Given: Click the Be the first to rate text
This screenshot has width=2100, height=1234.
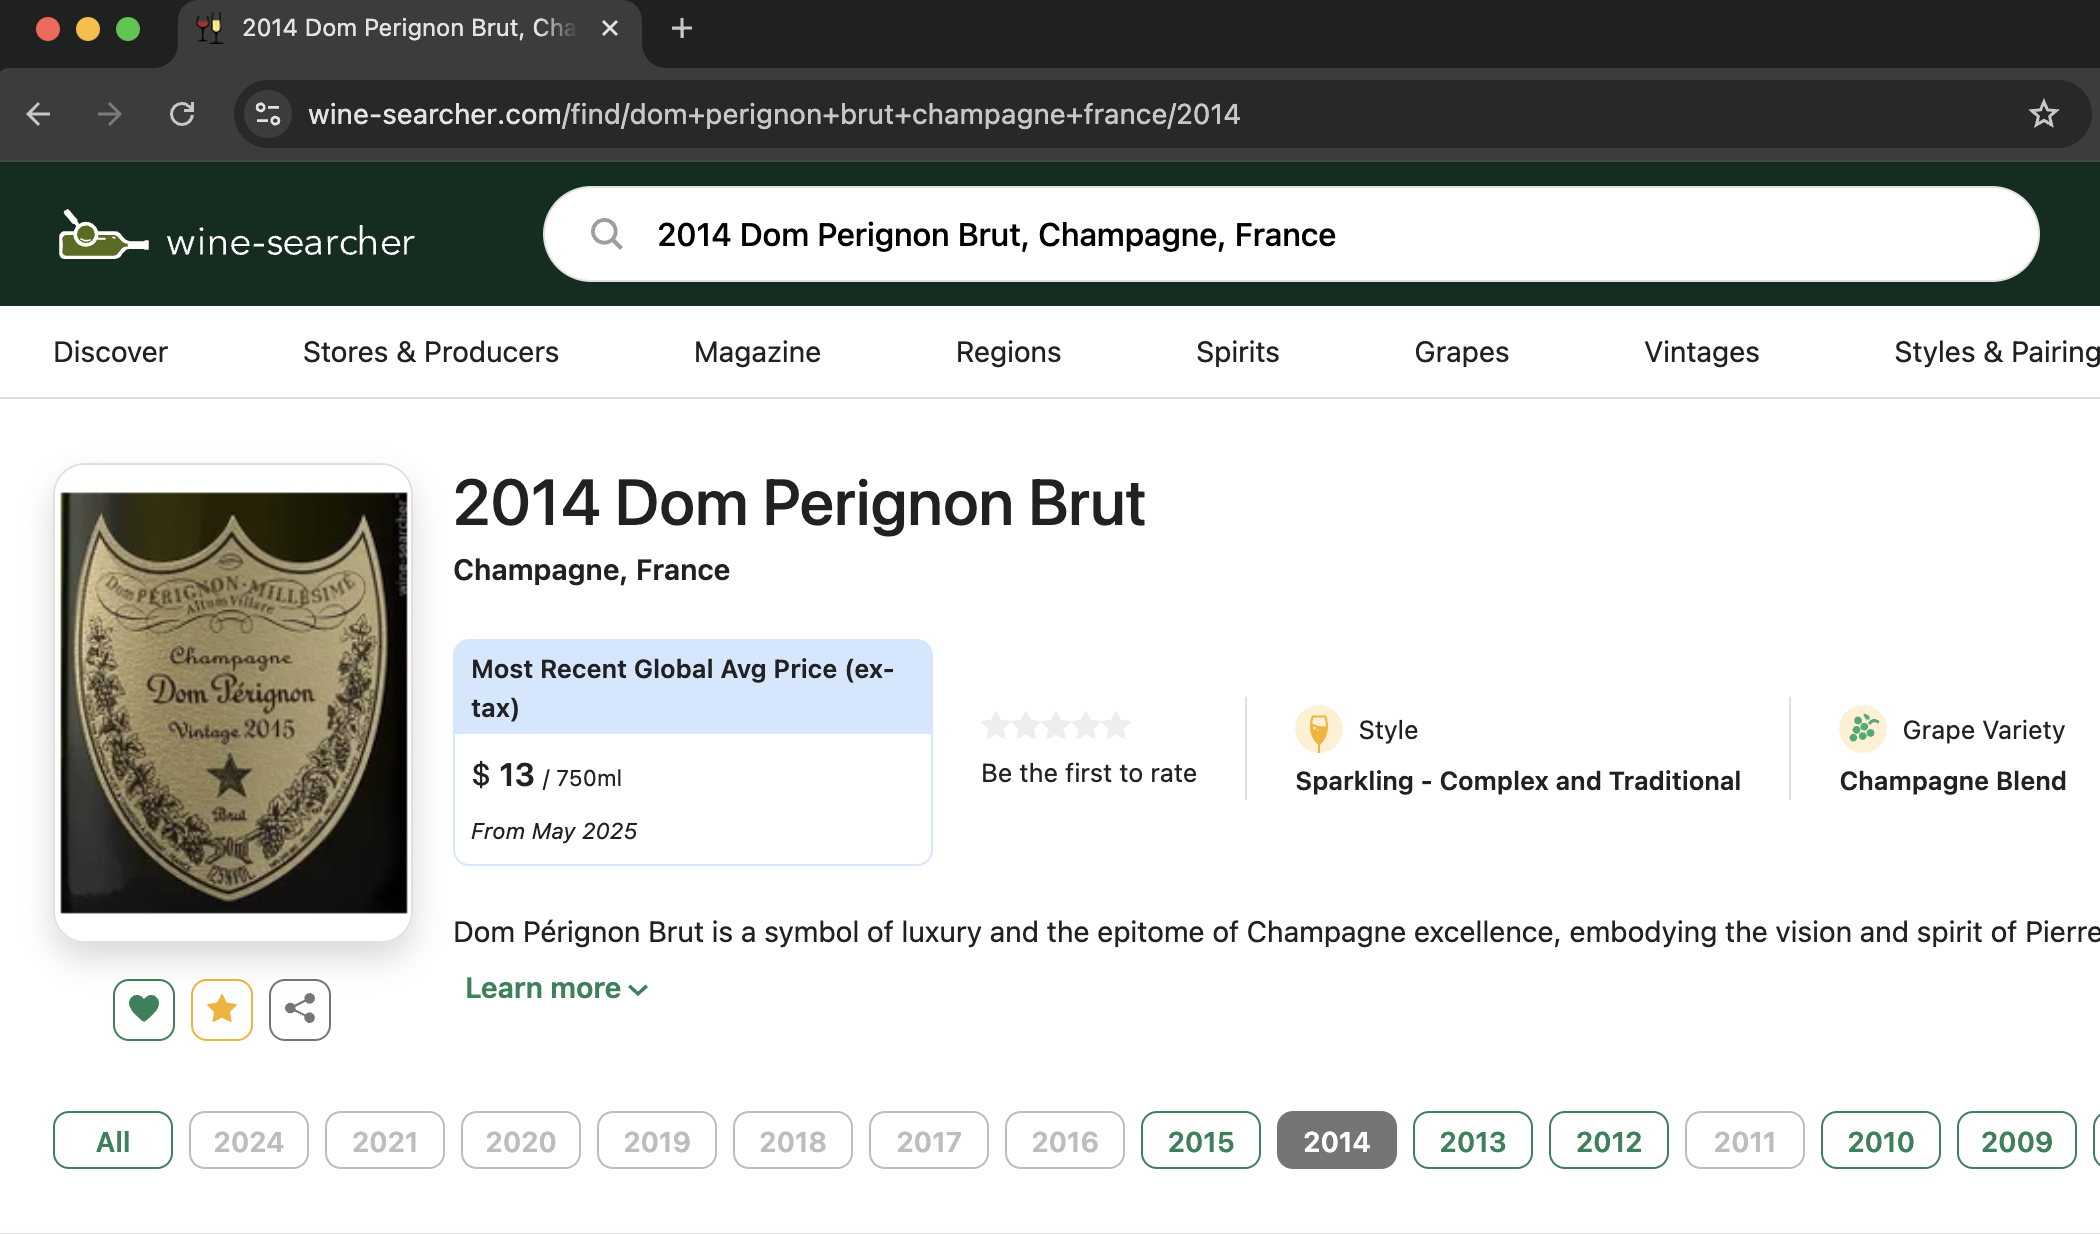Looking at the screenshot, I should pos(1088,773).
